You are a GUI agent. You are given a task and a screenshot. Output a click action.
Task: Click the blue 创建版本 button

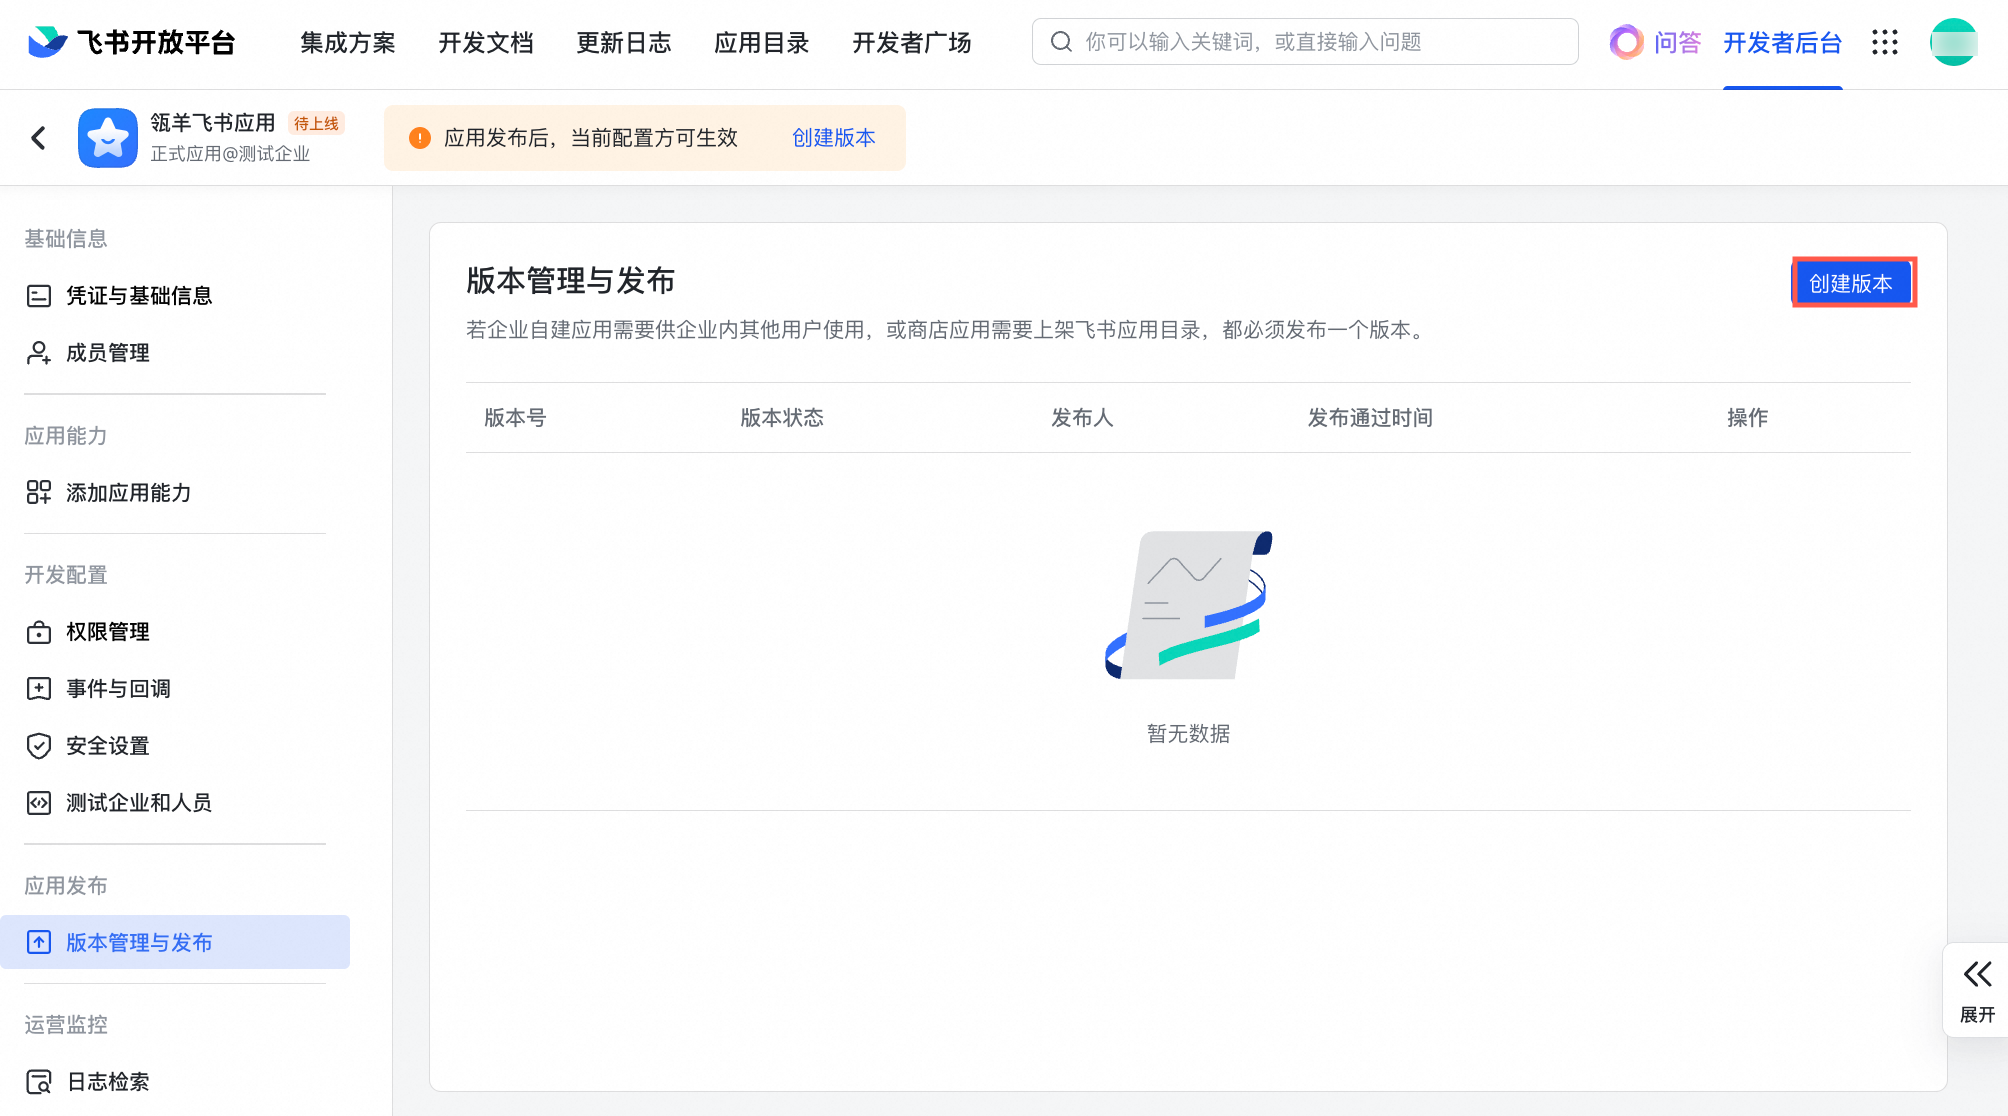tap(1851, 283)
